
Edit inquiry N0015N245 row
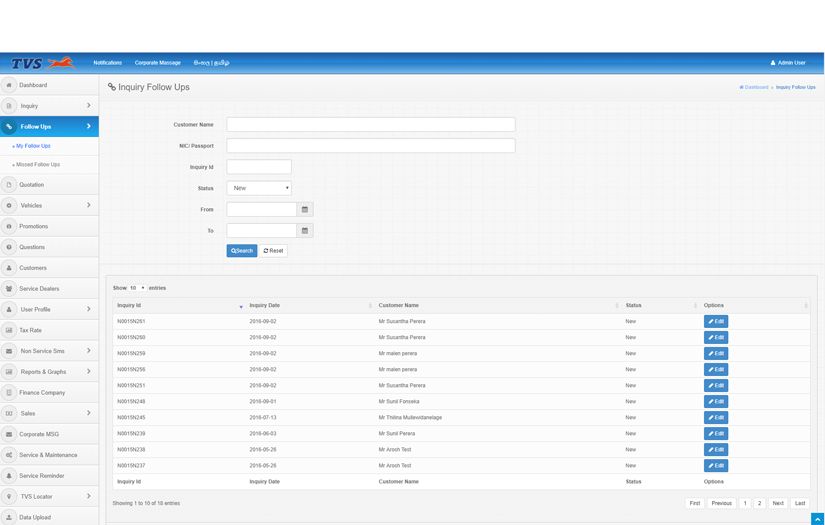point(716,418)
